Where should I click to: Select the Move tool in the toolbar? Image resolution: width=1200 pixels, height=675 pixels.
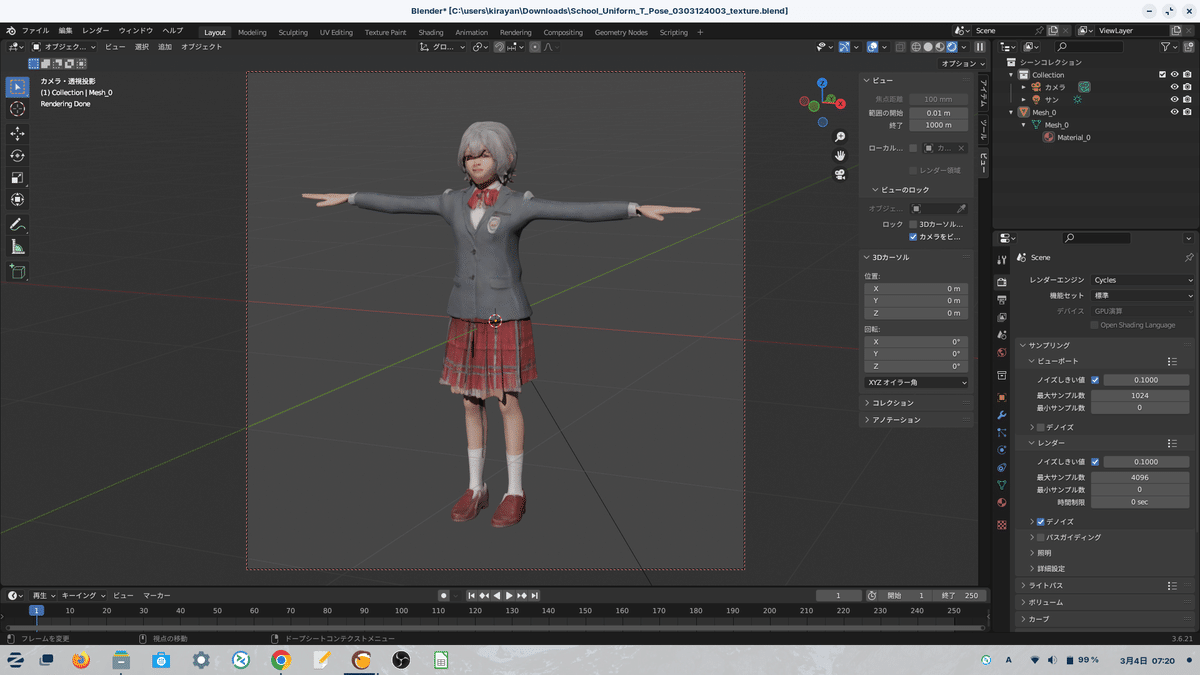pos(16,132)
